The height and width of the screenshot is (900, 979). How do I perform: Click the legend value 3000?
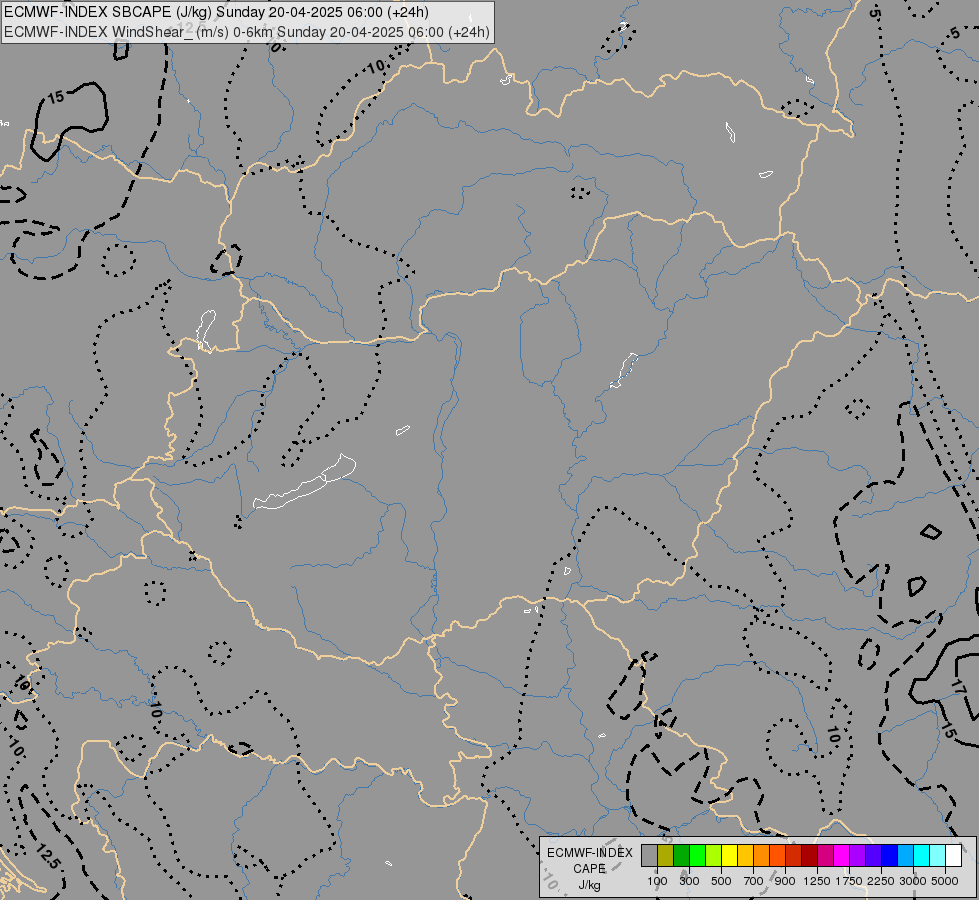click(x=913, y=881)
